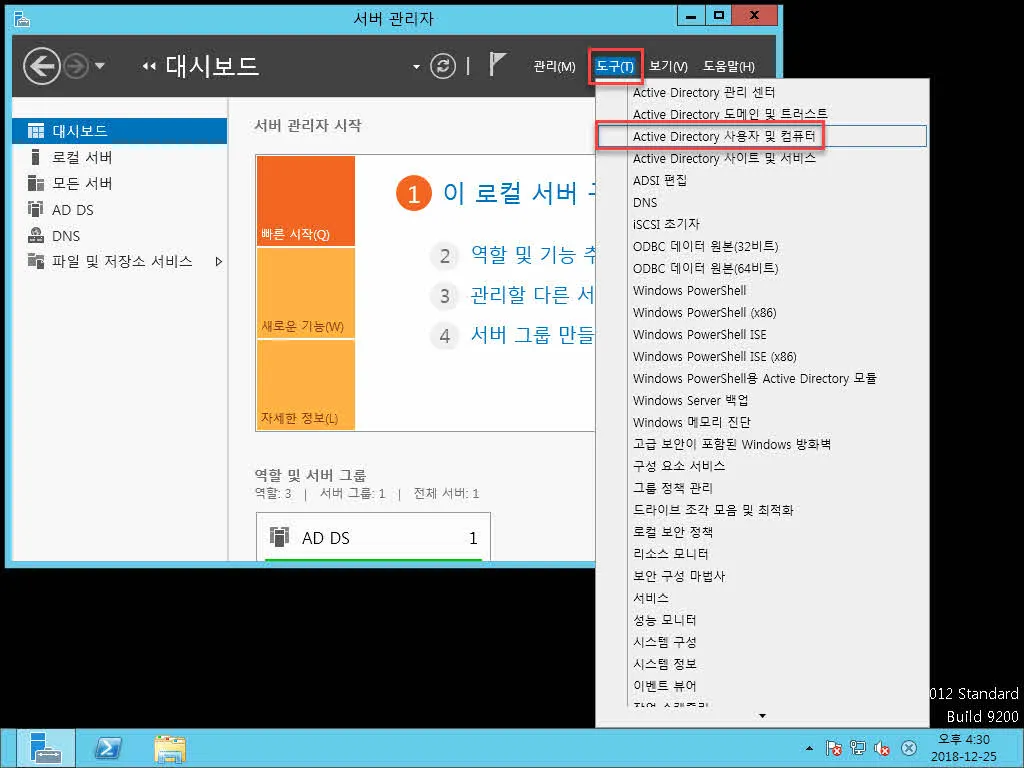Open Windows PowerShell from the taskbar

click(107, 747)
